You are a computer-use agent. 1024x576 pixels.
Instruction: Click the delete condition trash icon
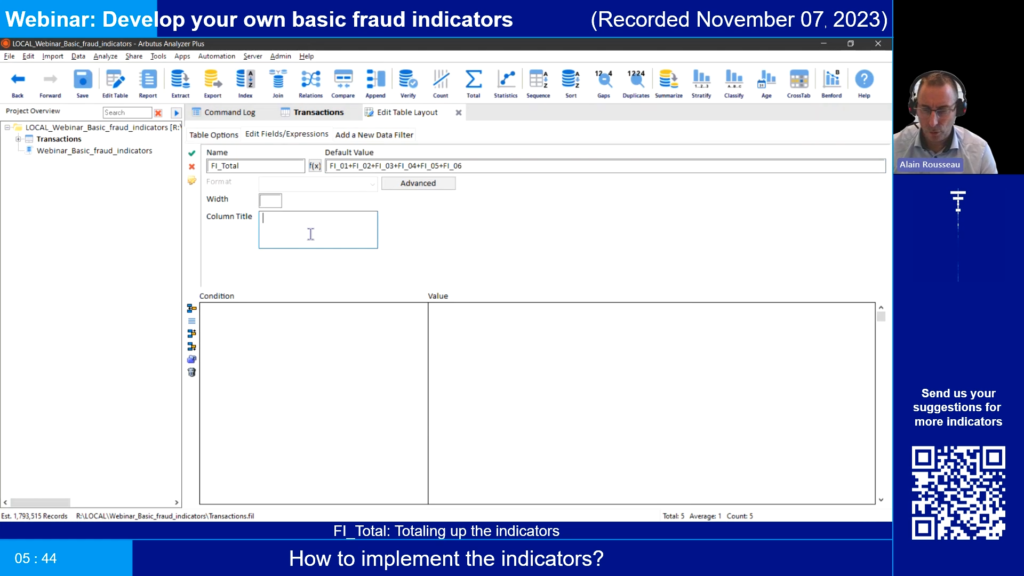coord(191,372)
